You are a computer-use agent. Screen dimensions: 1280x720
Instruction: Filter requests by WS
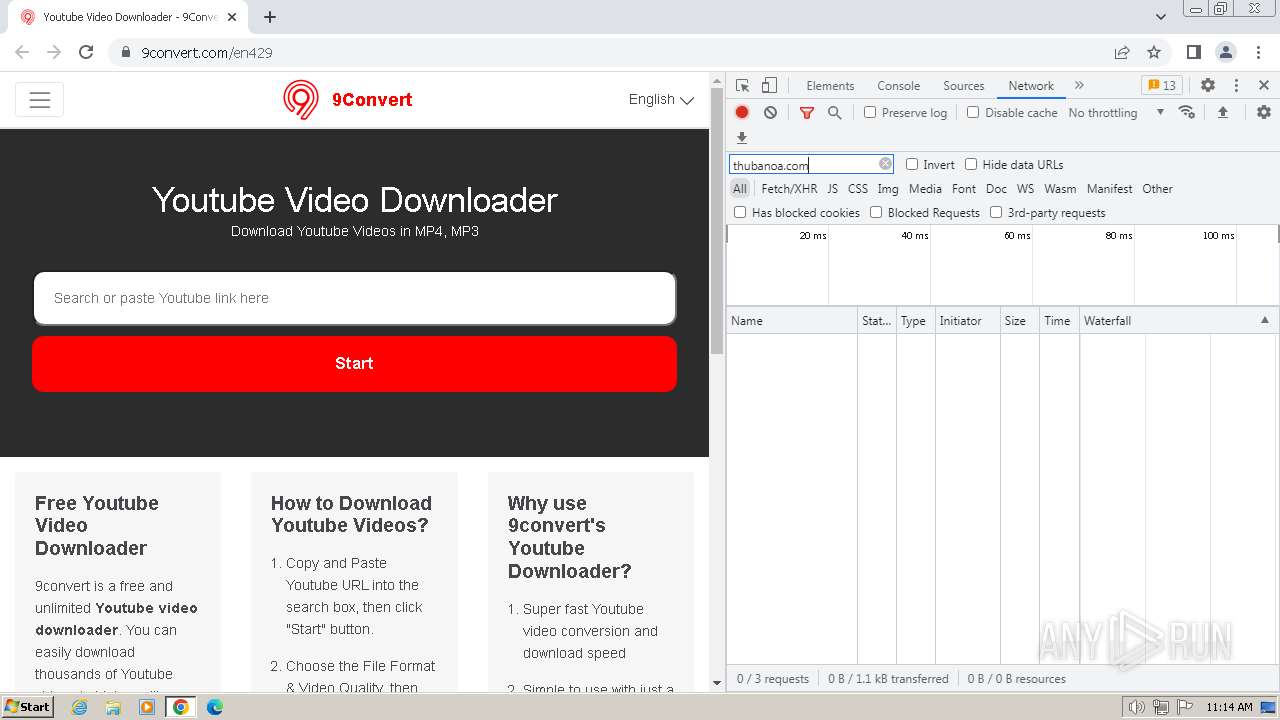click(1025, 189)
